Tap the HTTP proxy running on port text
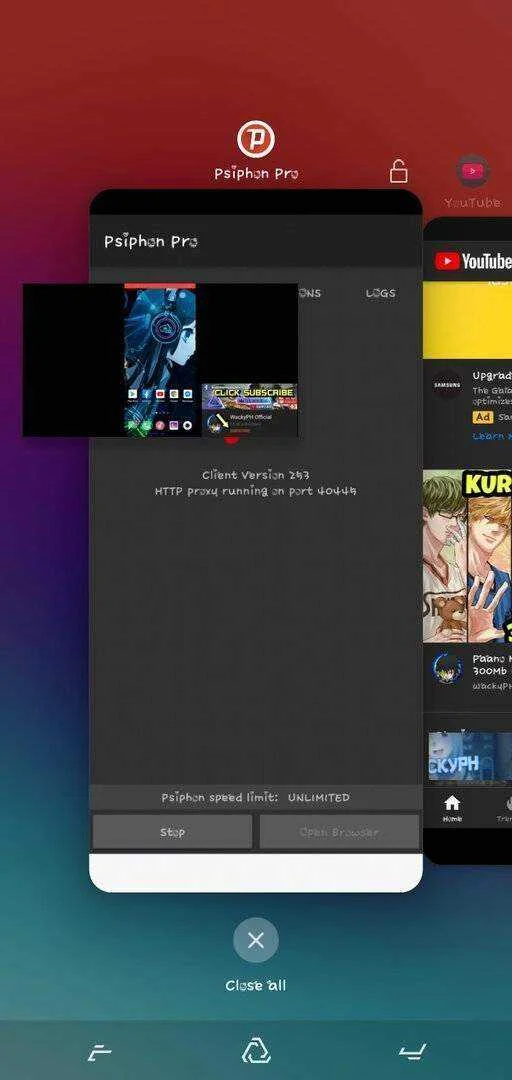This screenshot has width=512, height=1080. pos(256,491)
